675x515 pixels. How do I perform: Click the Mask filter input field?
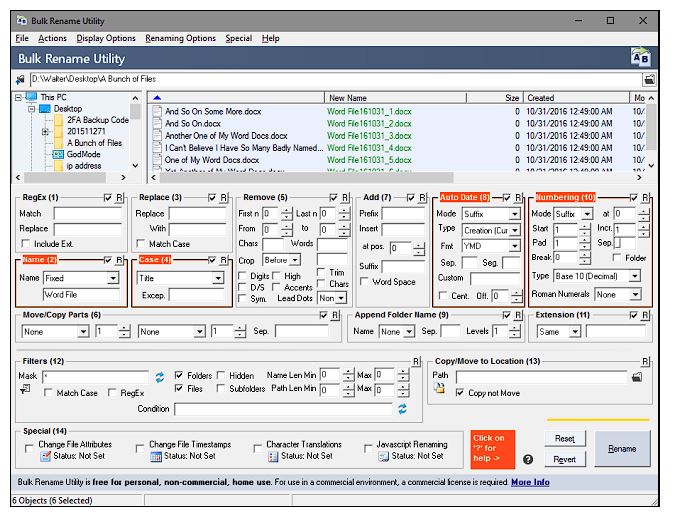click(x=96, y=377)
